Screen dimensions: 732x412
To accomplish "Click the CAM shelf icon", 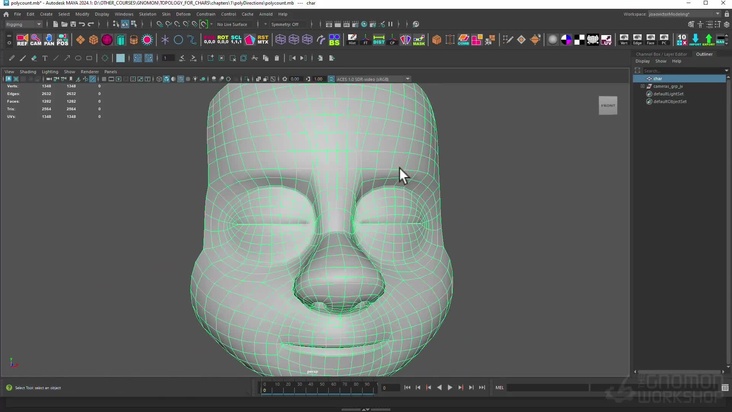I will tap(36, 41).
